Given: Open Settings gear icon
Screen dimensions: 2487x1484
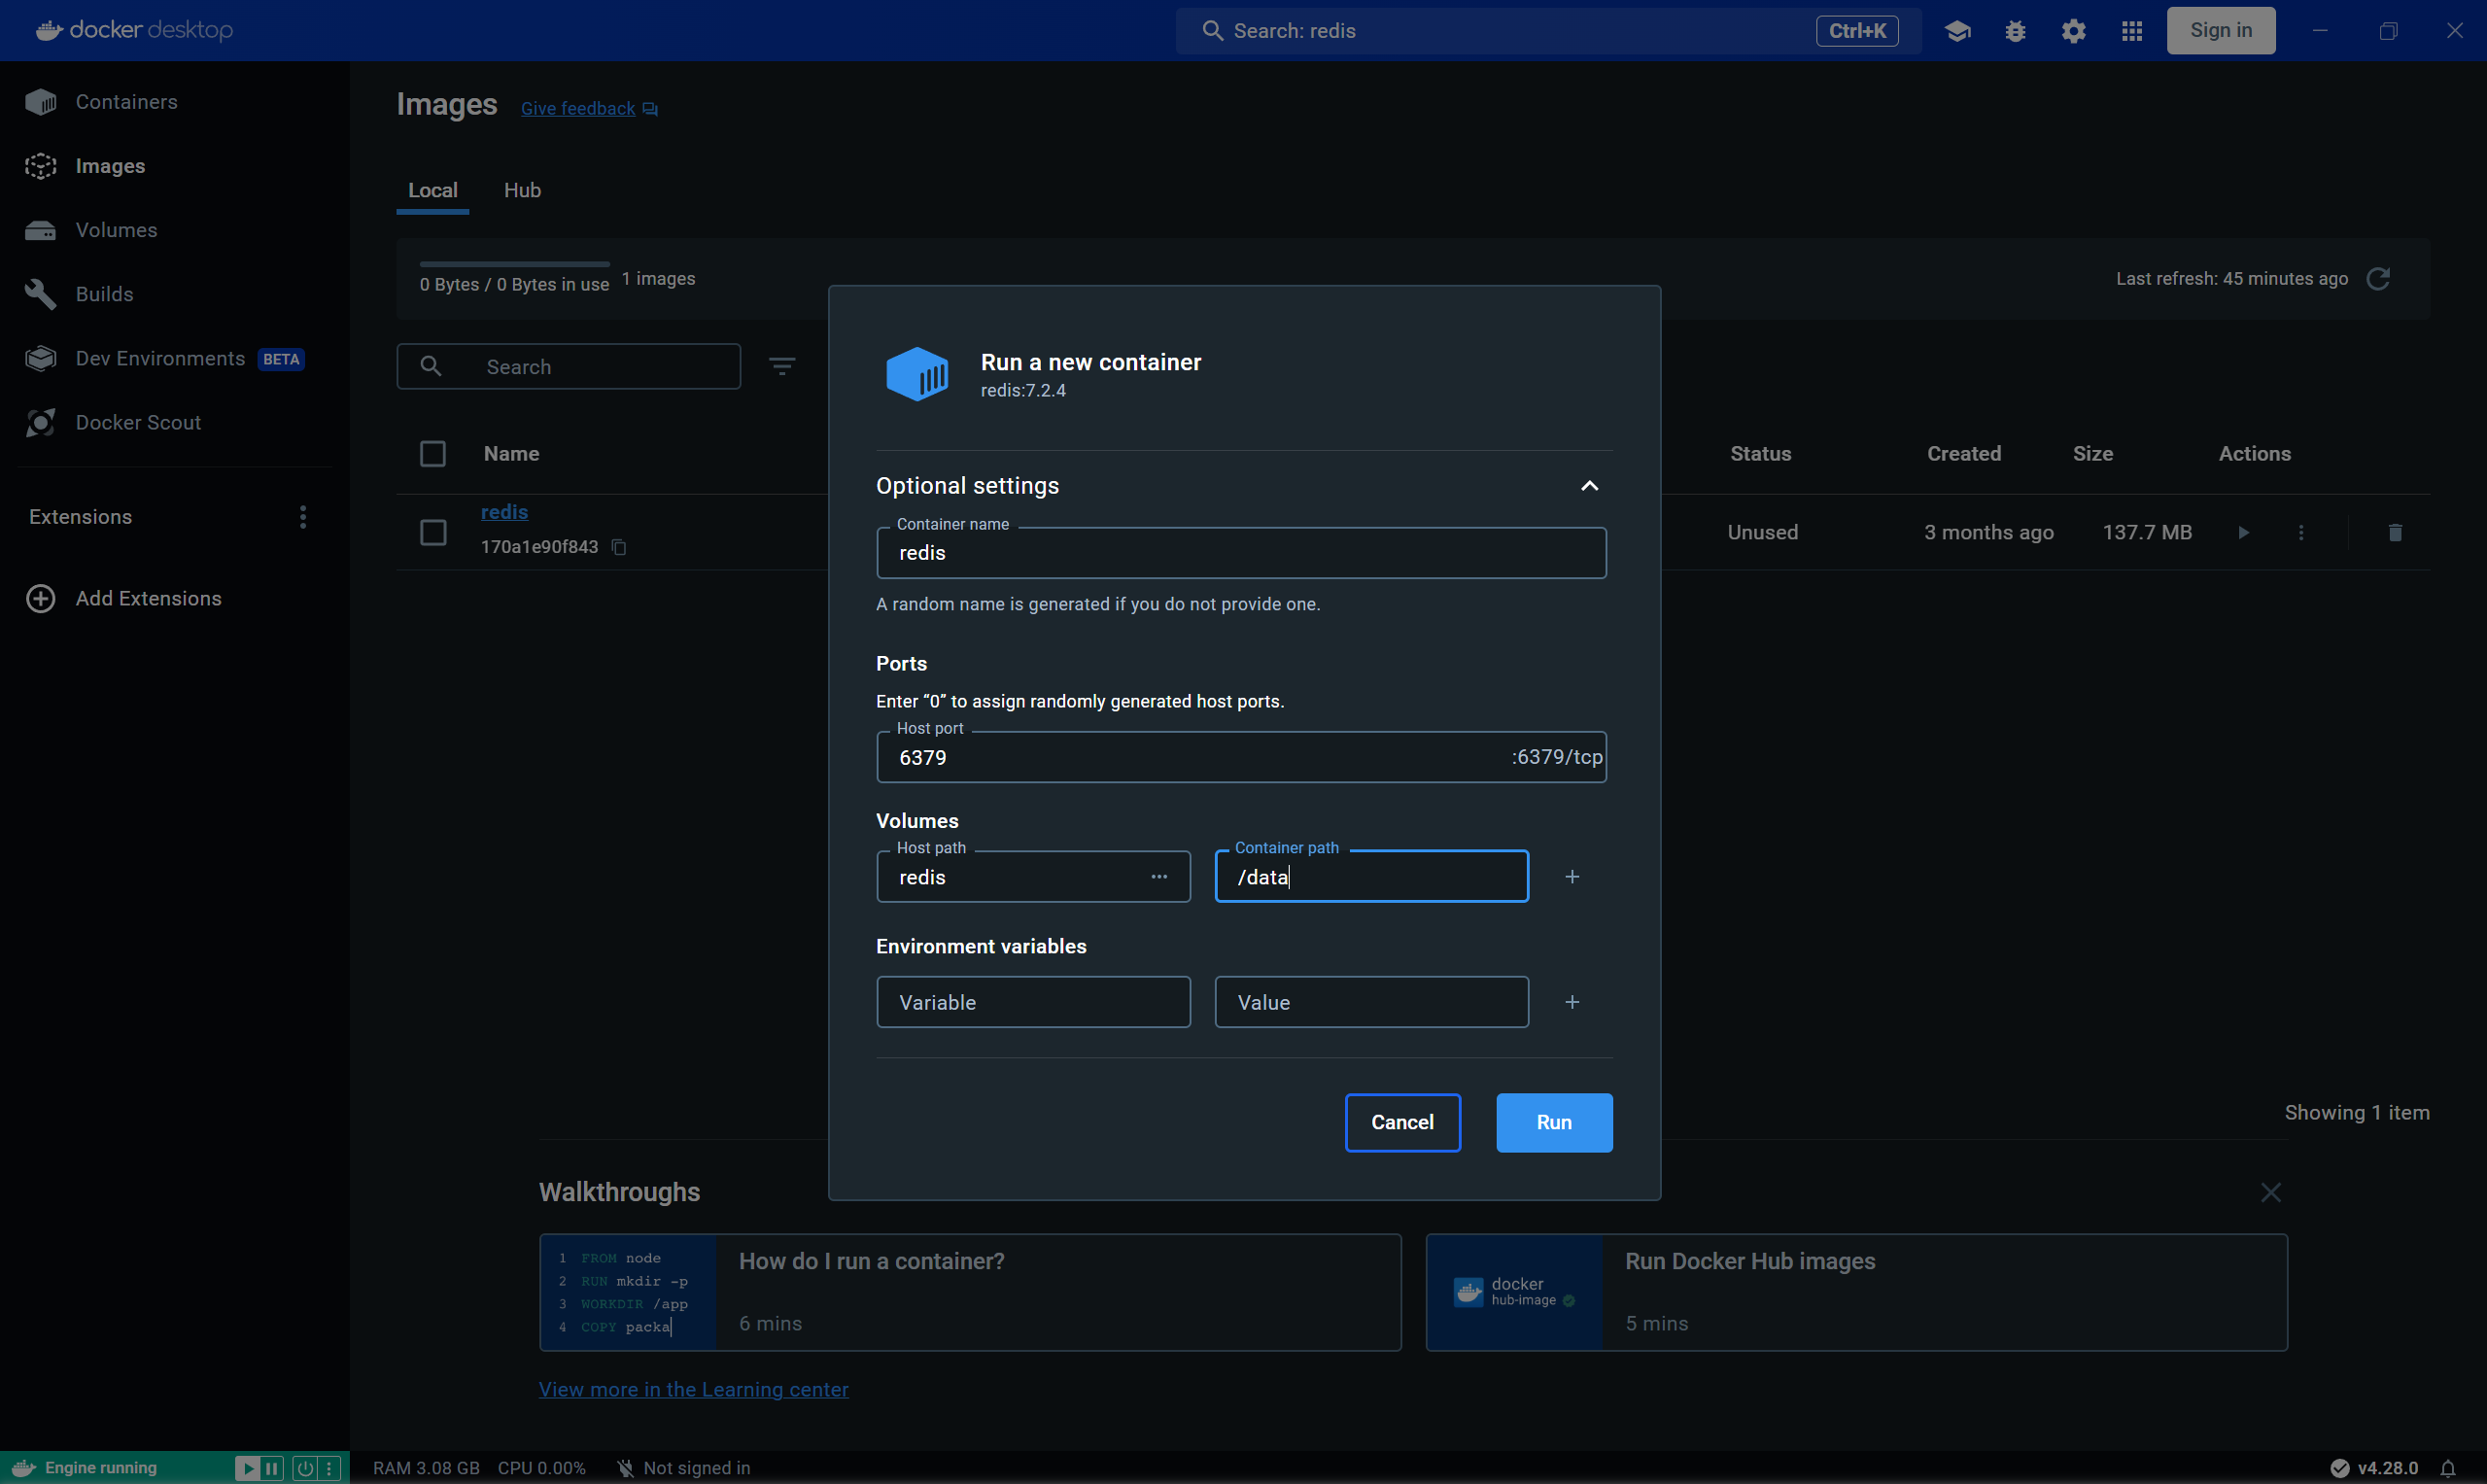Looking at the screenshot, I should coord(2073,31).
